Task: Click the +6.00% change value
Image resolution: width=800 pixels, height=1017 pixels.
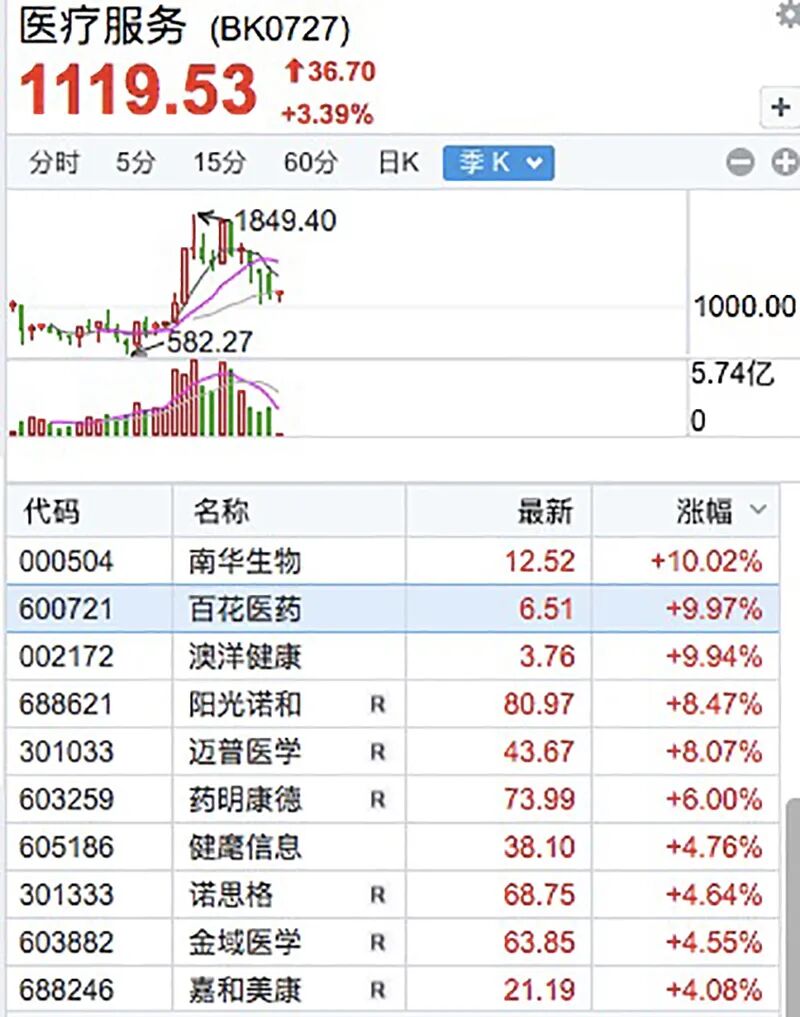Action: tap(714, 799)
